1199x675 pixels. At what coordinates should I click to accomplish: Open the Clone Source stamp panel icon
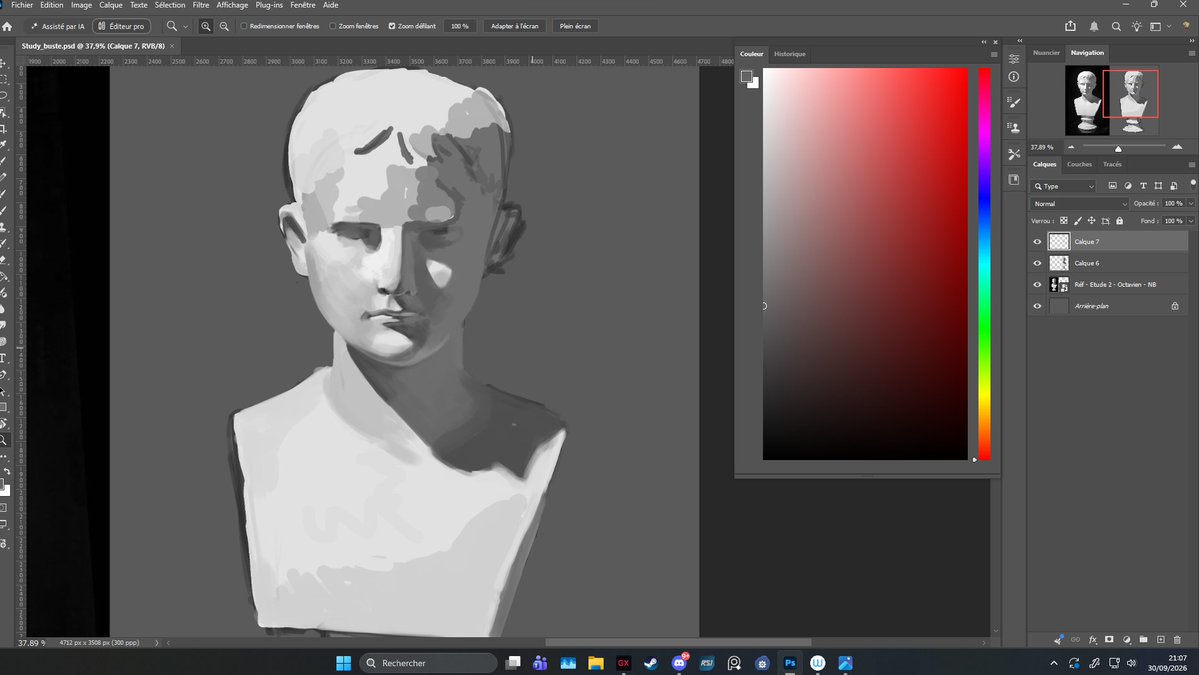tap(1014, 128)
